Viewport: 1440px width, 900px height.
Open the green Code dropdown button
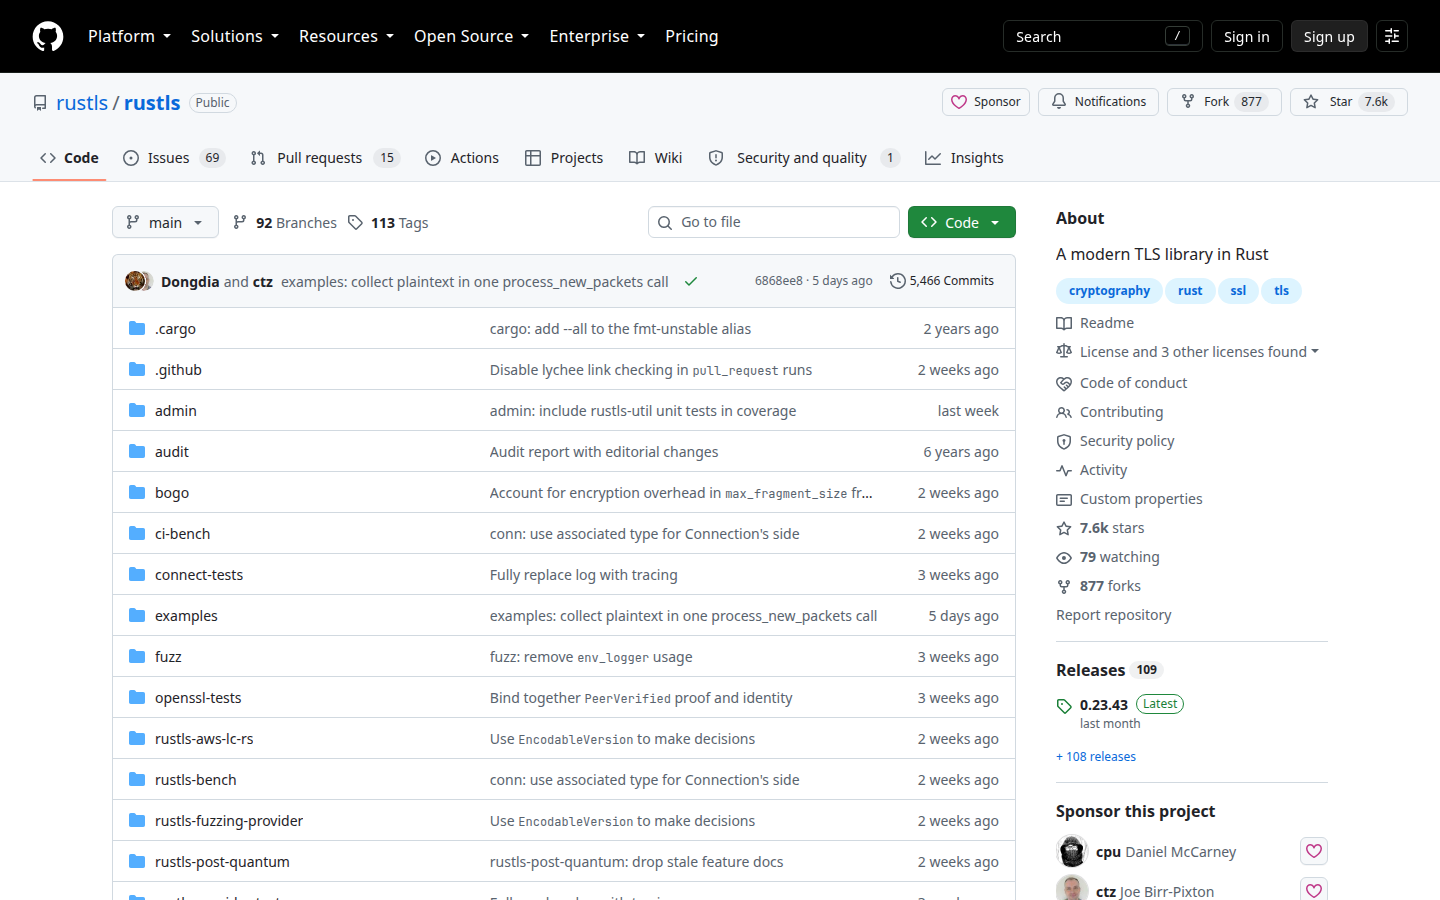pos(962,222)
